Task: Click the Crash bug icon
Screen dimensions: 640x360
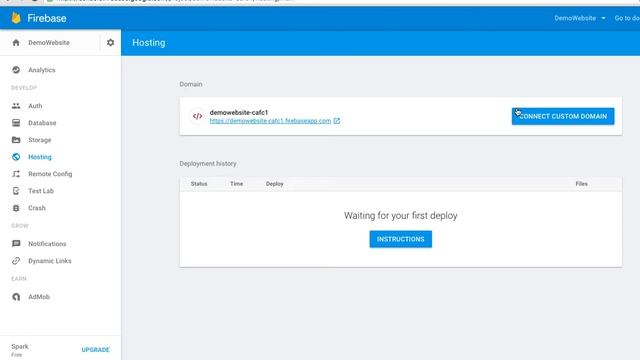Action: point(16,208)
